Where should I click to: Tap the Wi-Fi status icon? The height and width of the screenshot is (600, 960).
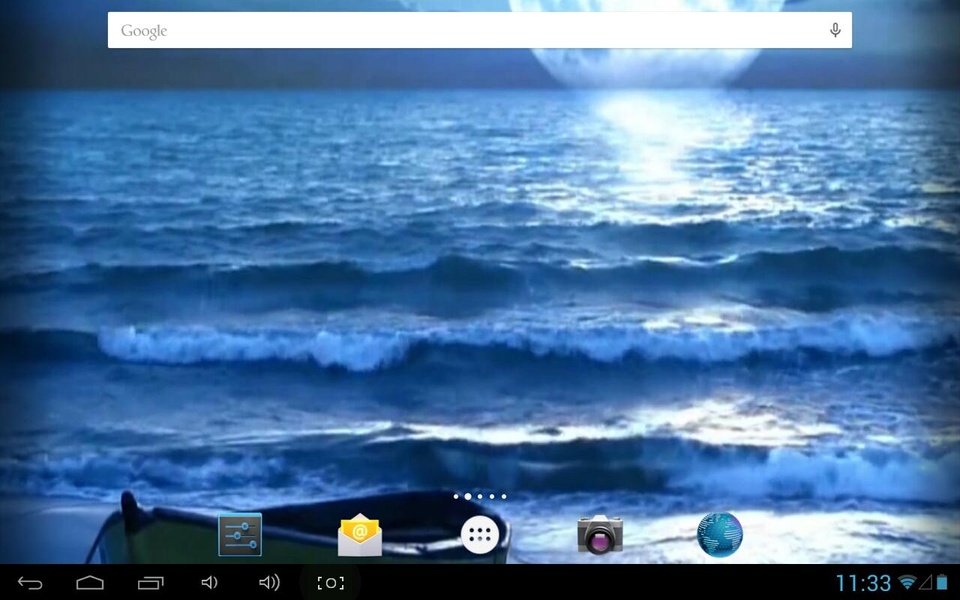pyautogui.click(x=907, y=582)
